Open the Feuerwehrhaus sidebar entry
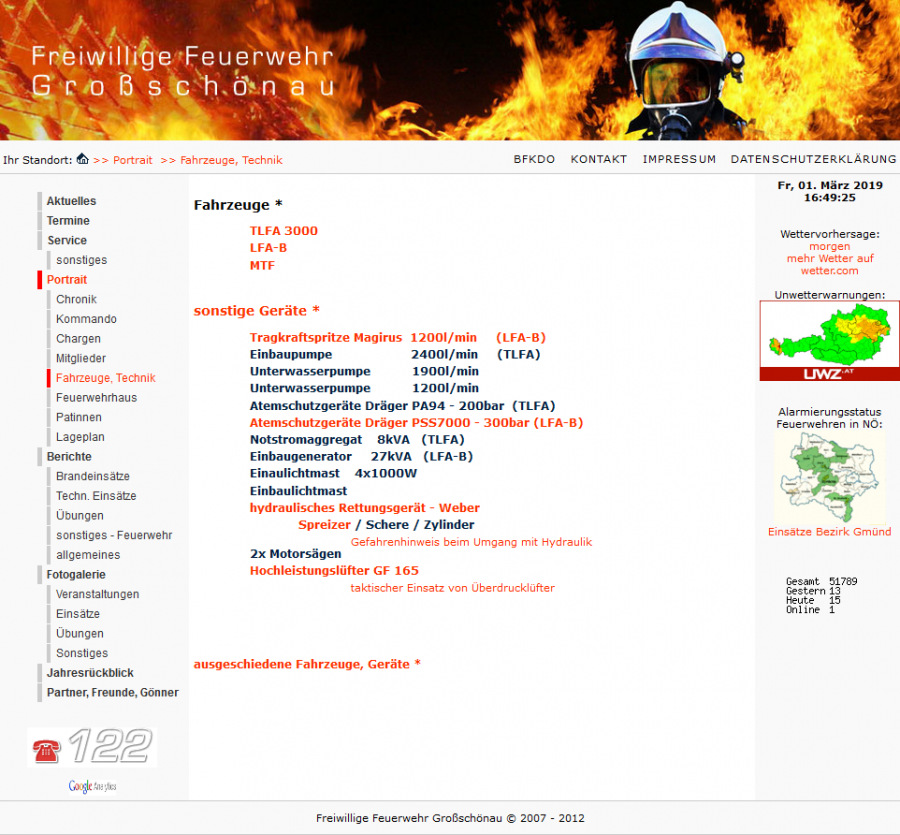 pos(96,398)
